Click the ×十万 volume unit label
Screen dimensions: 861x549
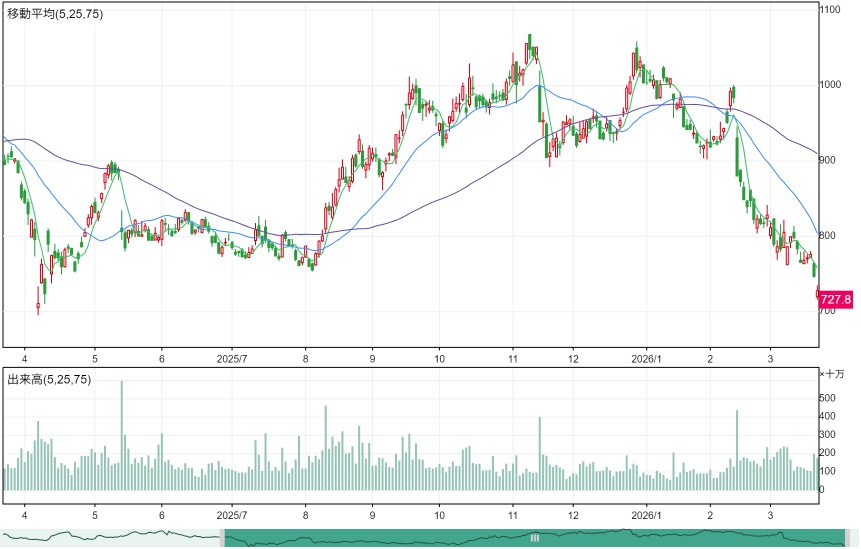[832, 374]
